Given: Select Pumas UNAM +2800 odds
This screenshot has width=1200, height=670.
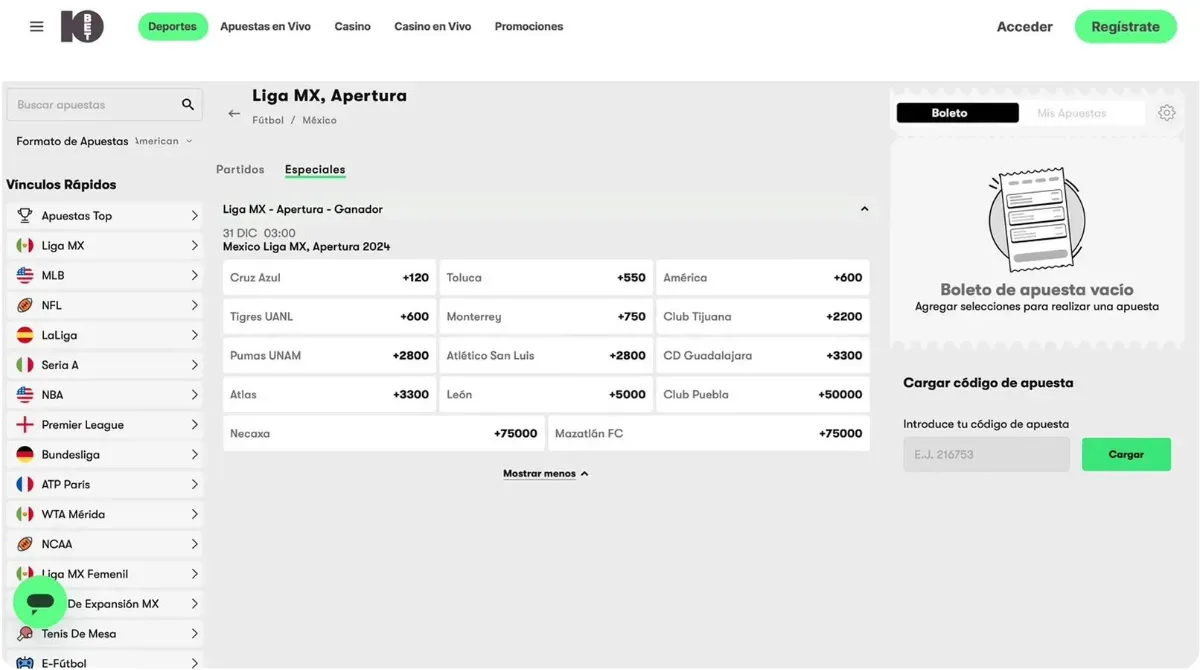Looking at the screenshot, I should tap(329, 356).
